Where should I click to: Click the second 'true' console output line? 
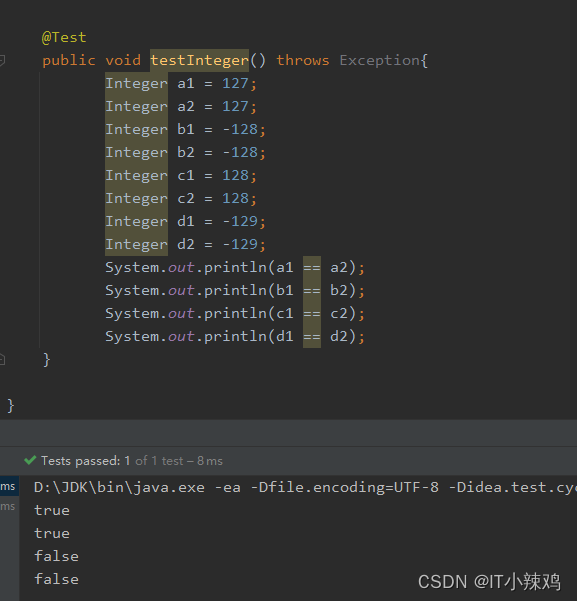52,534
